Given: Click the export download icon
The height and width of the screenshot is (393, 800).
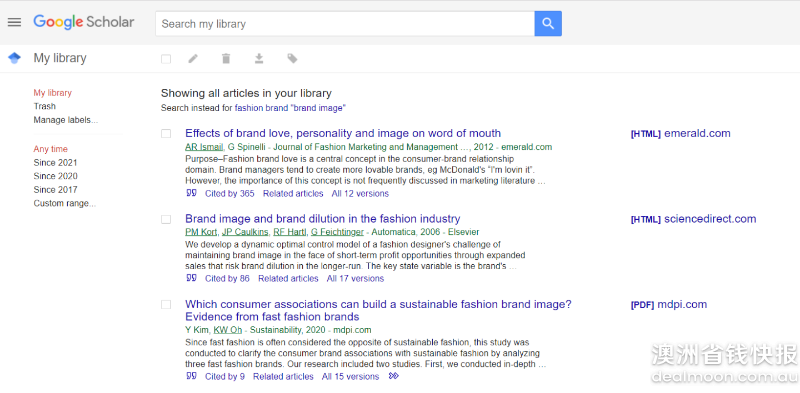Looking at the screenshot, I should tap(259, 59).
